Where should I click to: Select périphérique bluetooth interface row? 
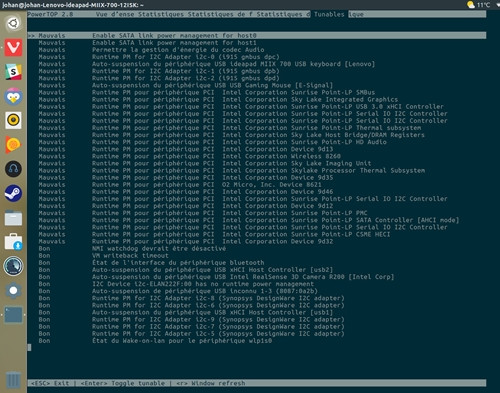pos(257,263)
